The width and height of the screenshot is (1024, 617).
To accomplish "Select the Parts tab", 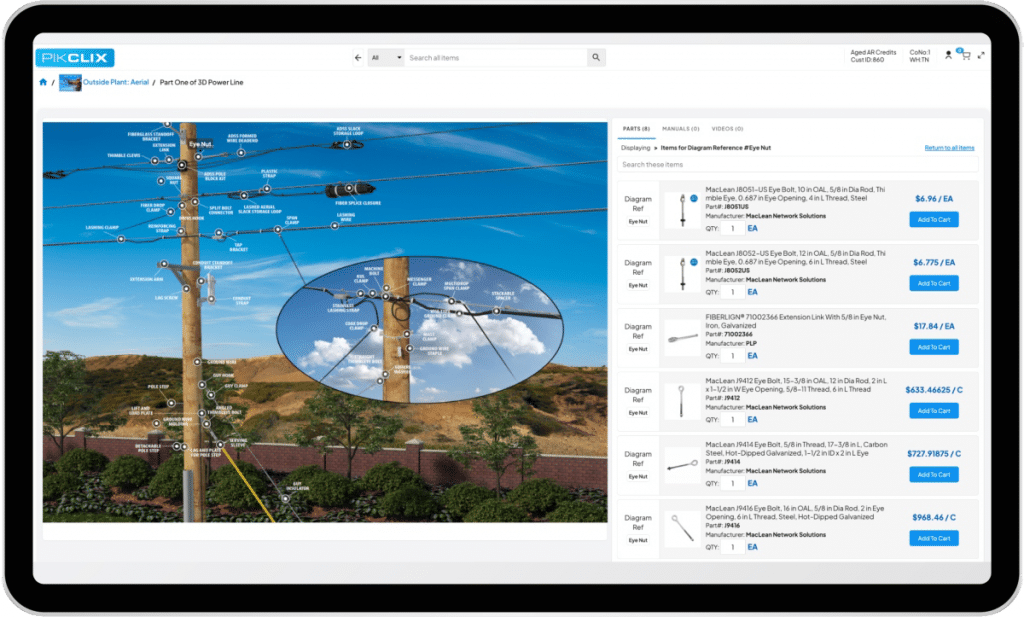I will click(x=636, y=129).
